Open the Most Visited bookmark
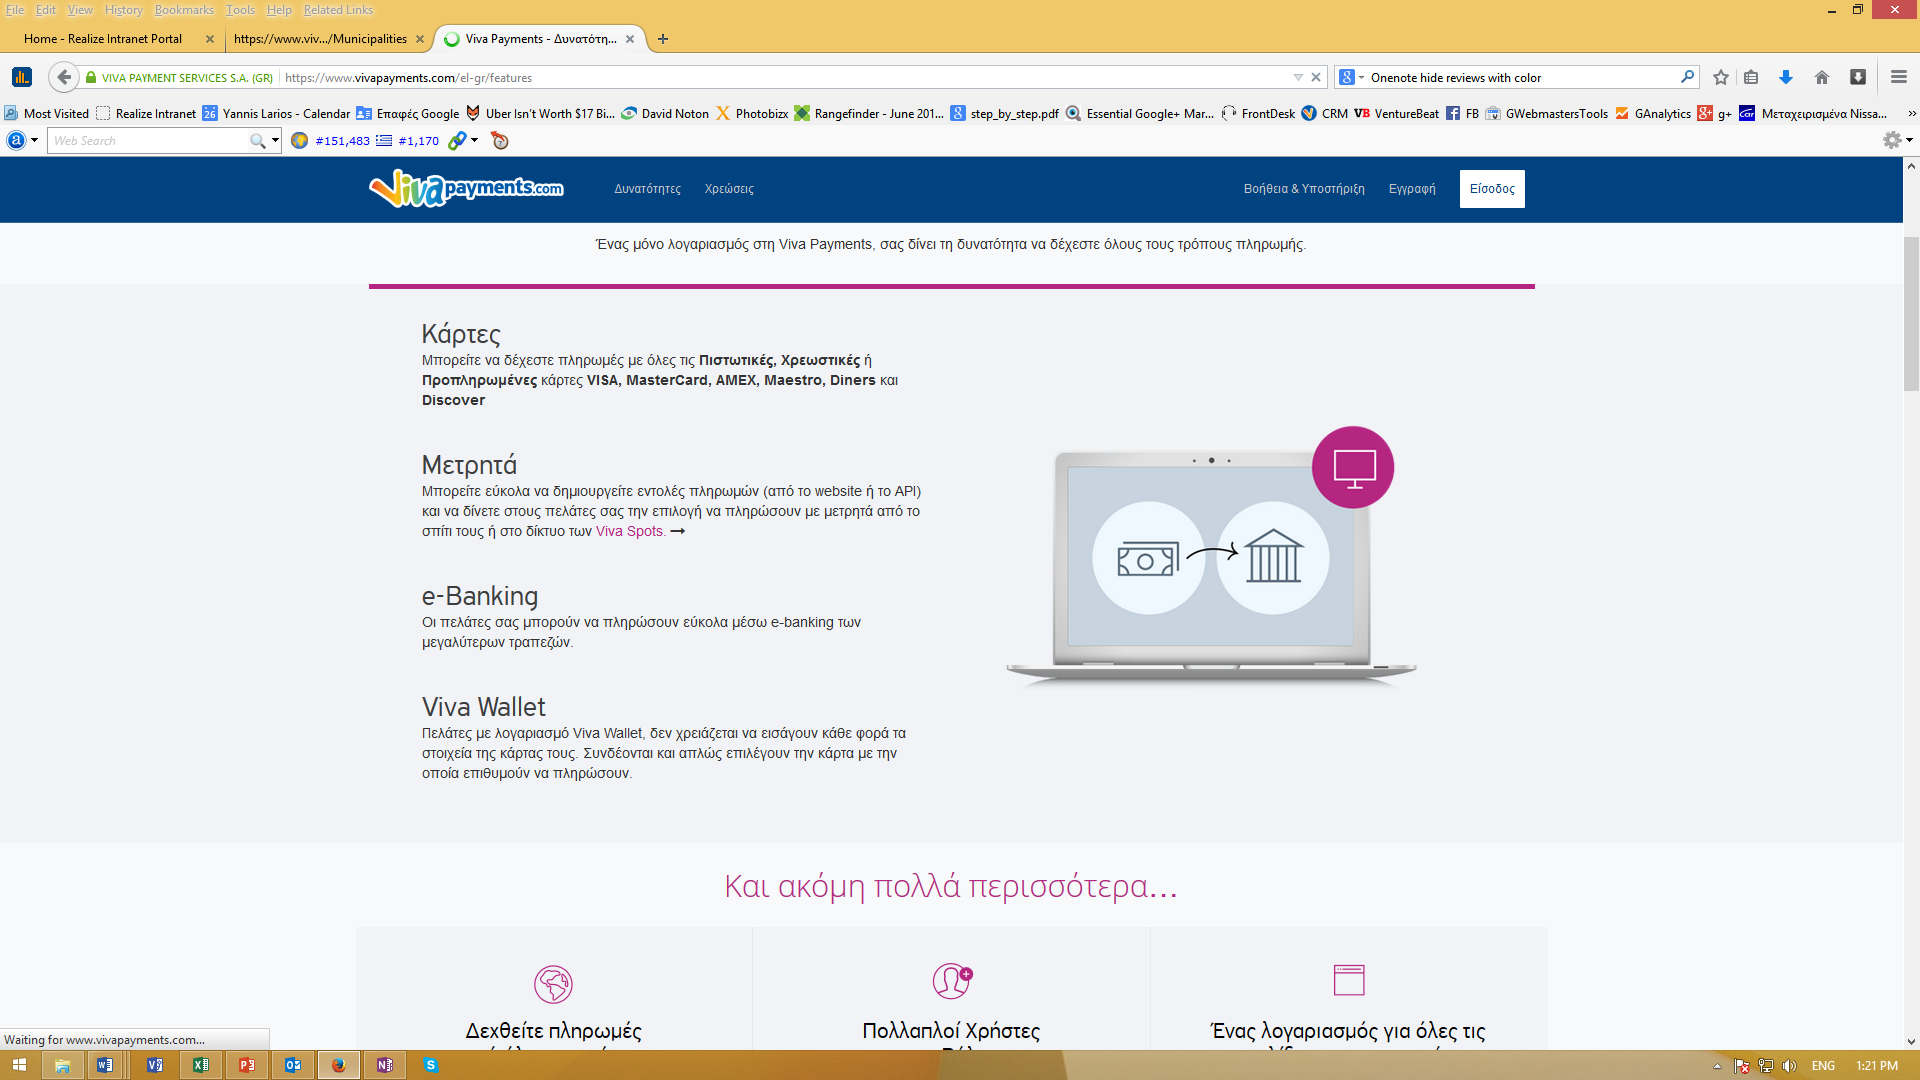The width and height of the screenshot is (1920, 1080). [47, 113]
